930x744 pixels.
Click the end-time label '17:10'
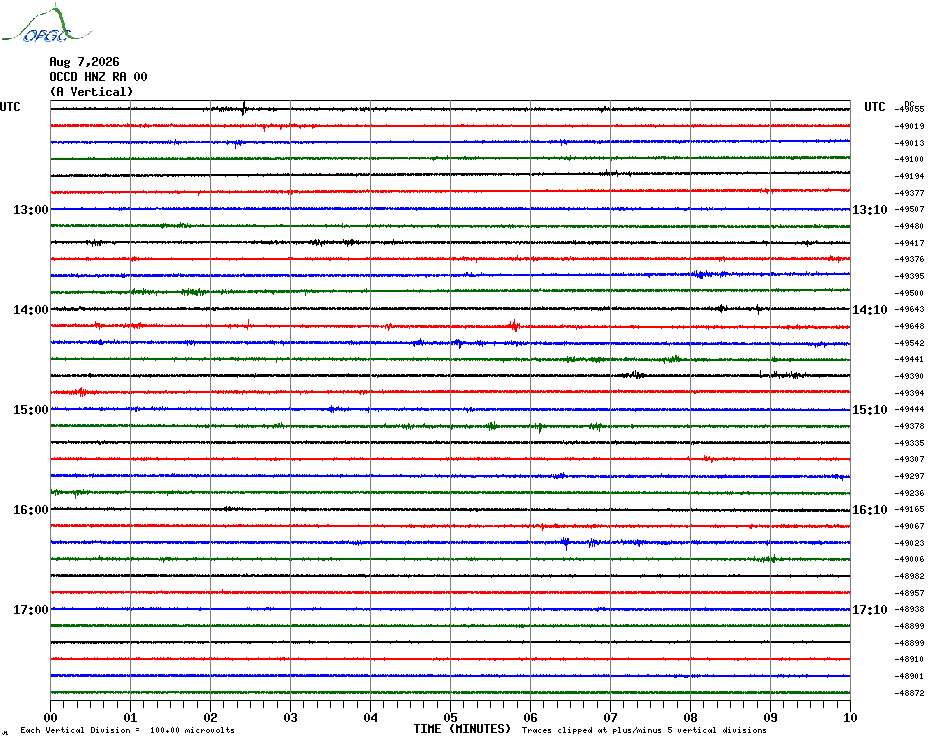click(x=870, y=609)
